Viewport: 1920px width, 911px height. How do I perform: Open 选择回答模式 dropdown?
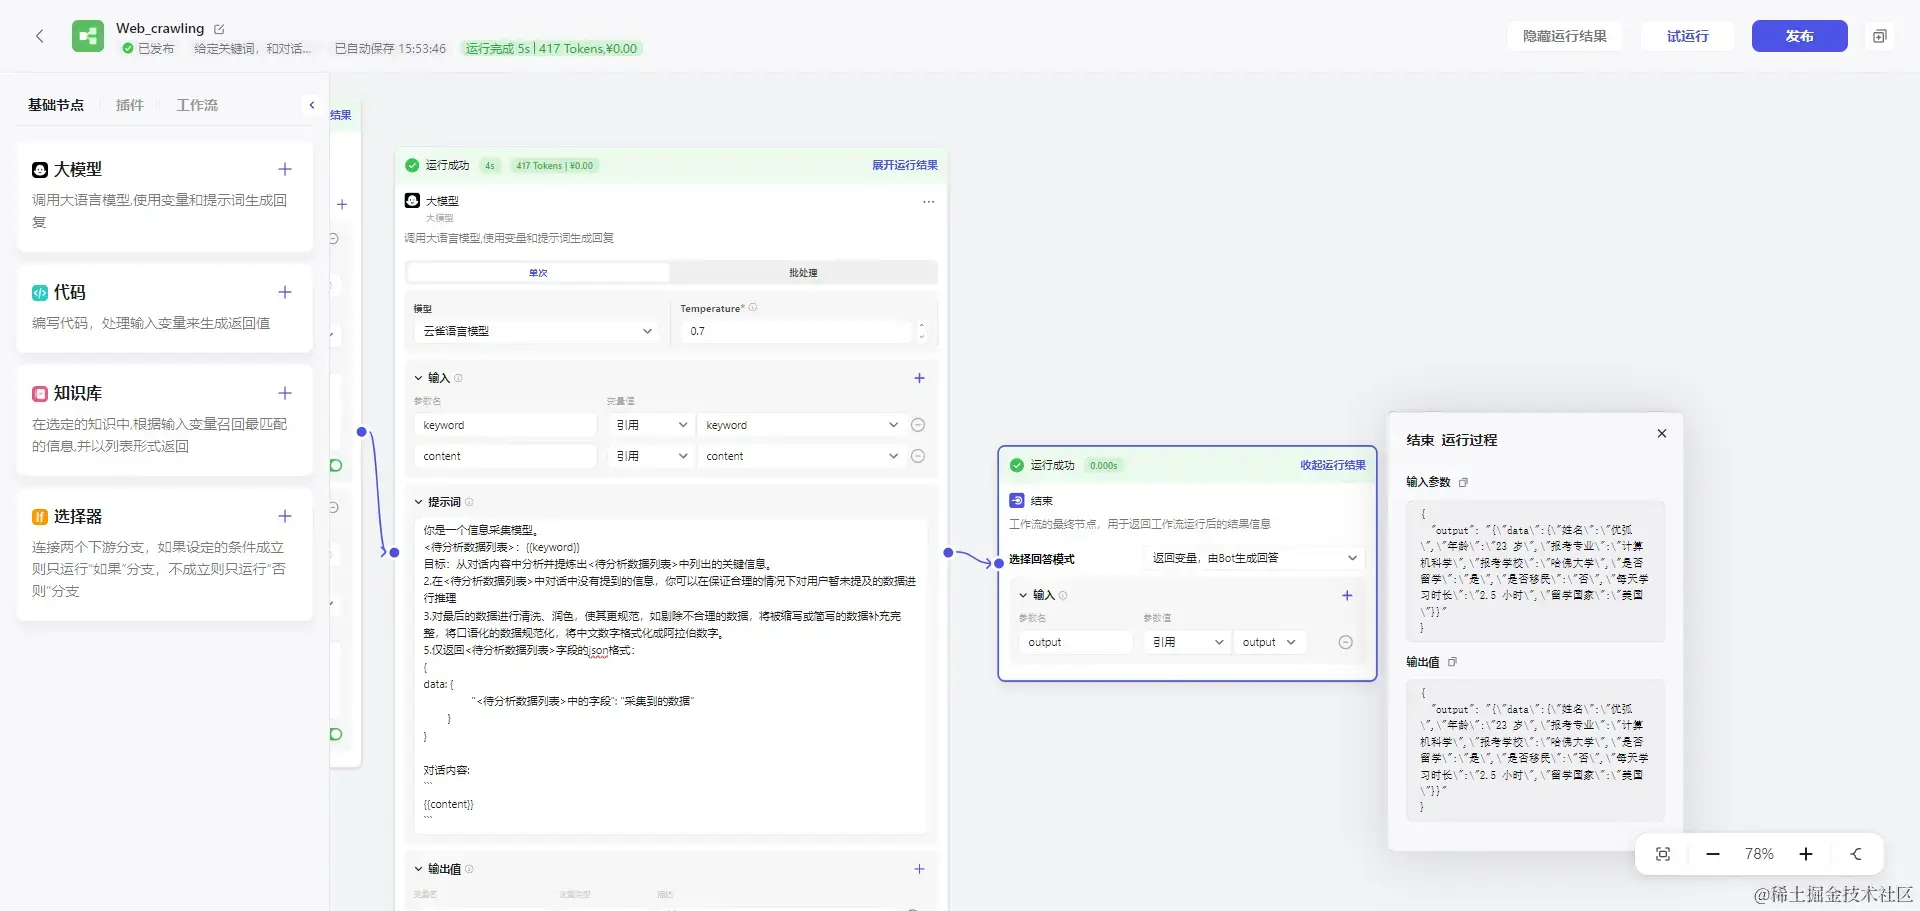point(1254,558)
